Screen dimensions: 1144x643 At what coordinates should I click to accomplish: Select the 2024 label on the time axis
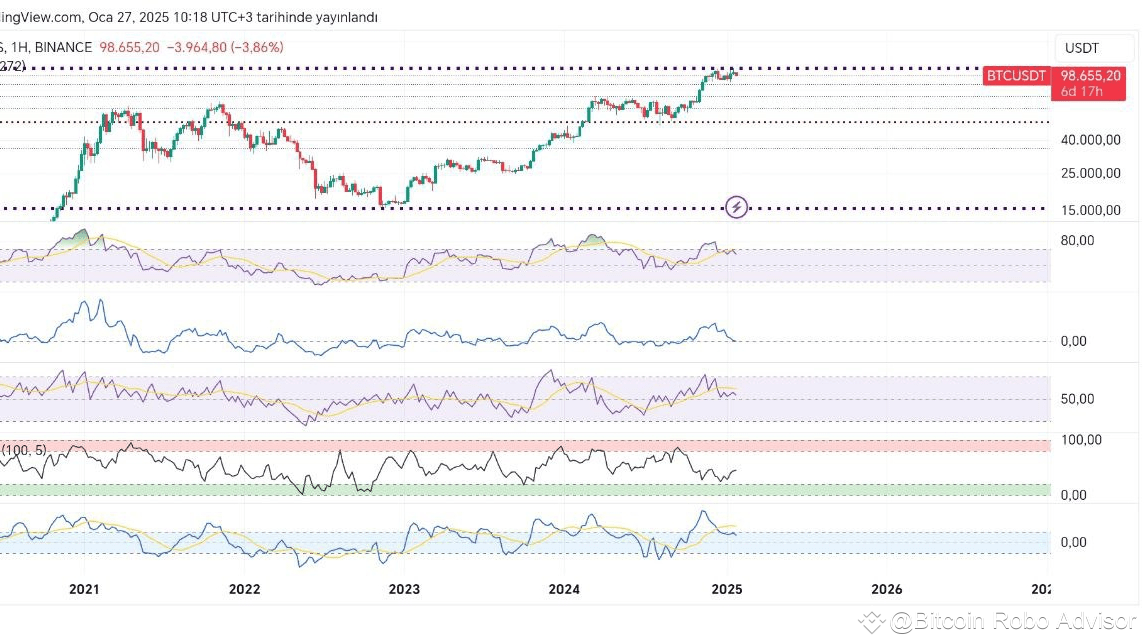tap(564, 589)
